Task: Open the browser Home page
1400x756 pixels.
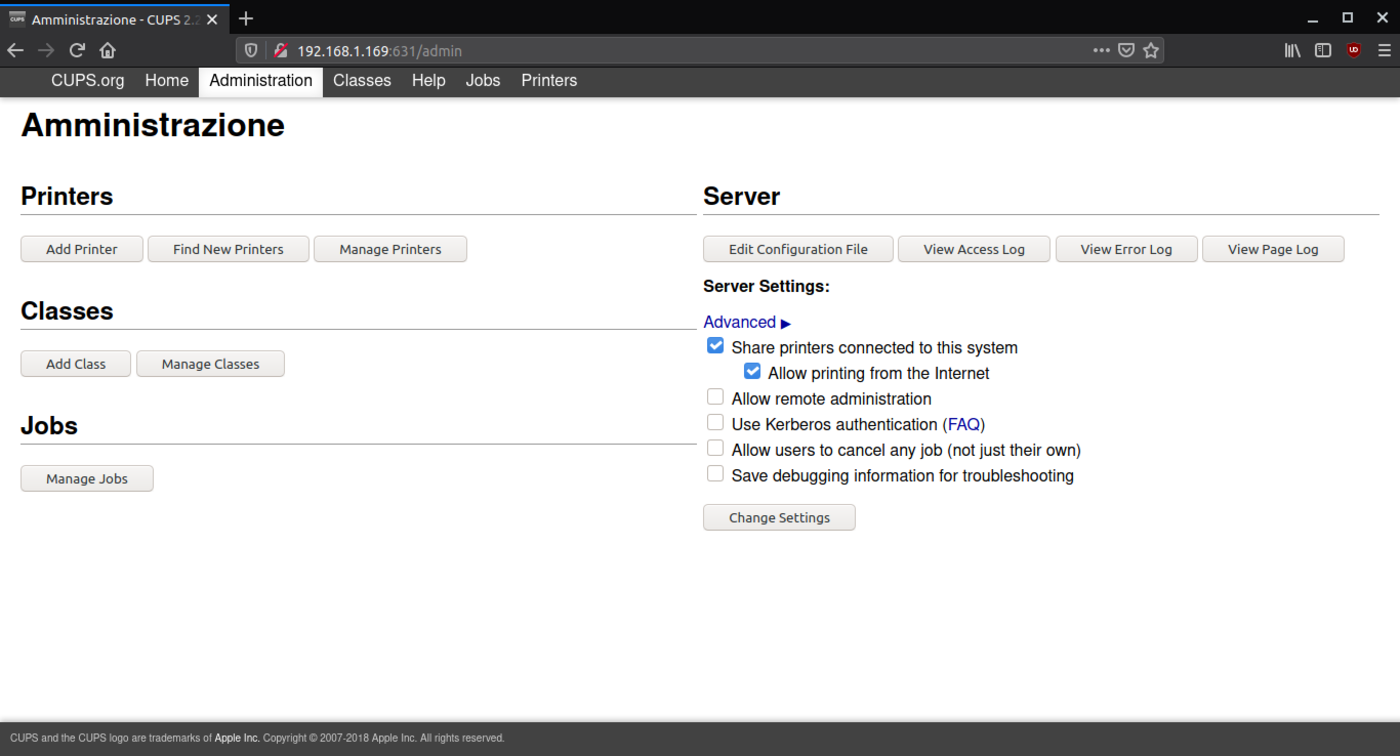Action: [x=107, y=50]
